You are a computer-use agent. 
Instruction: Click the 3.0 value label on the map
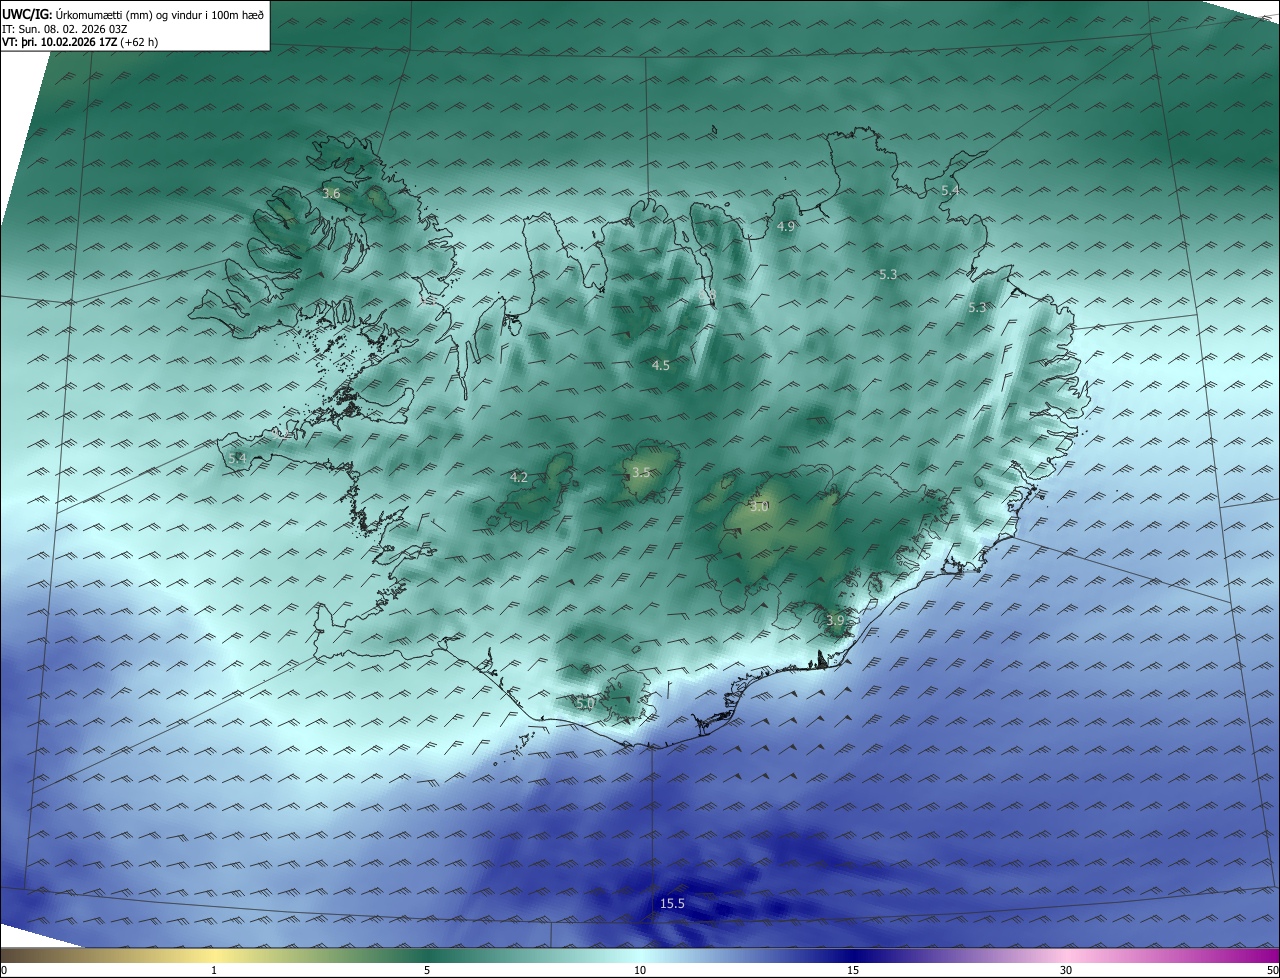coord(759,507)
